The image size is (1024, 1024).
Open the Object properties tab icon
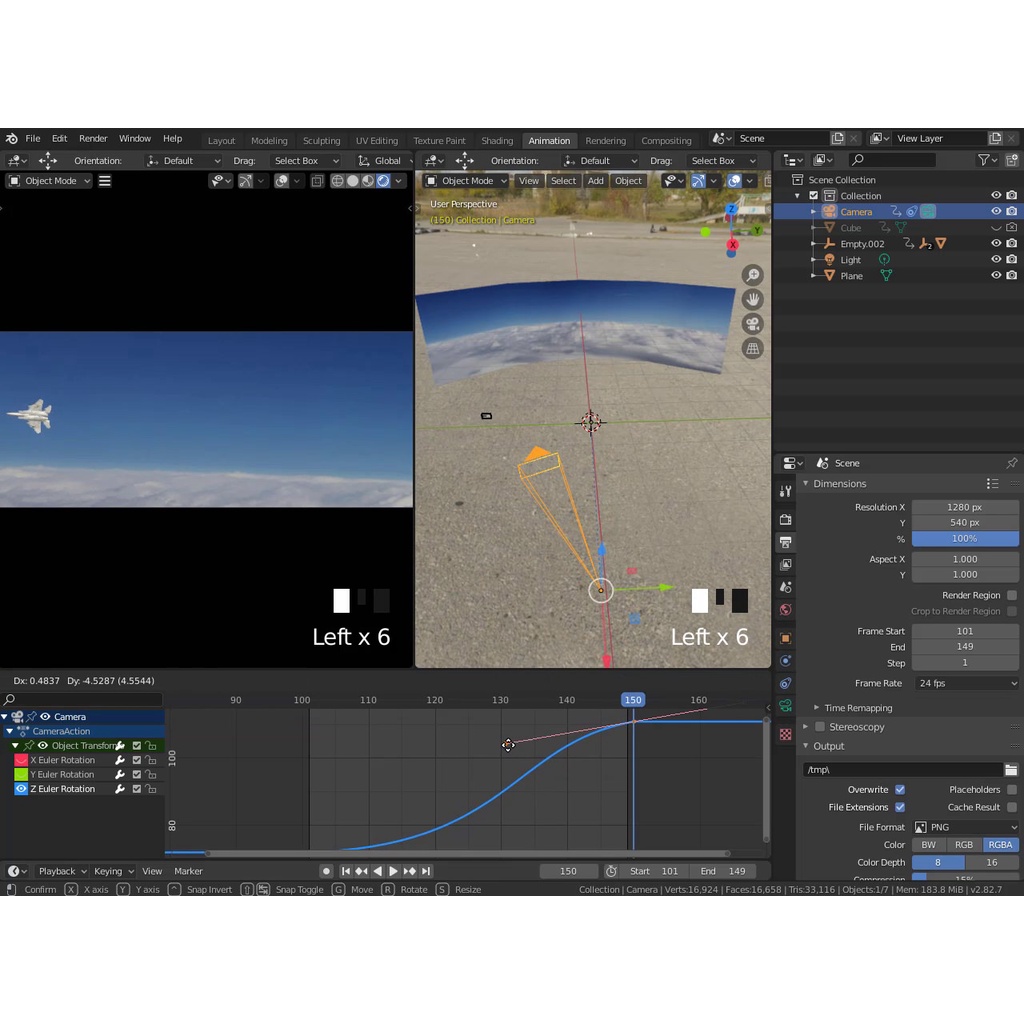point(786,638)
